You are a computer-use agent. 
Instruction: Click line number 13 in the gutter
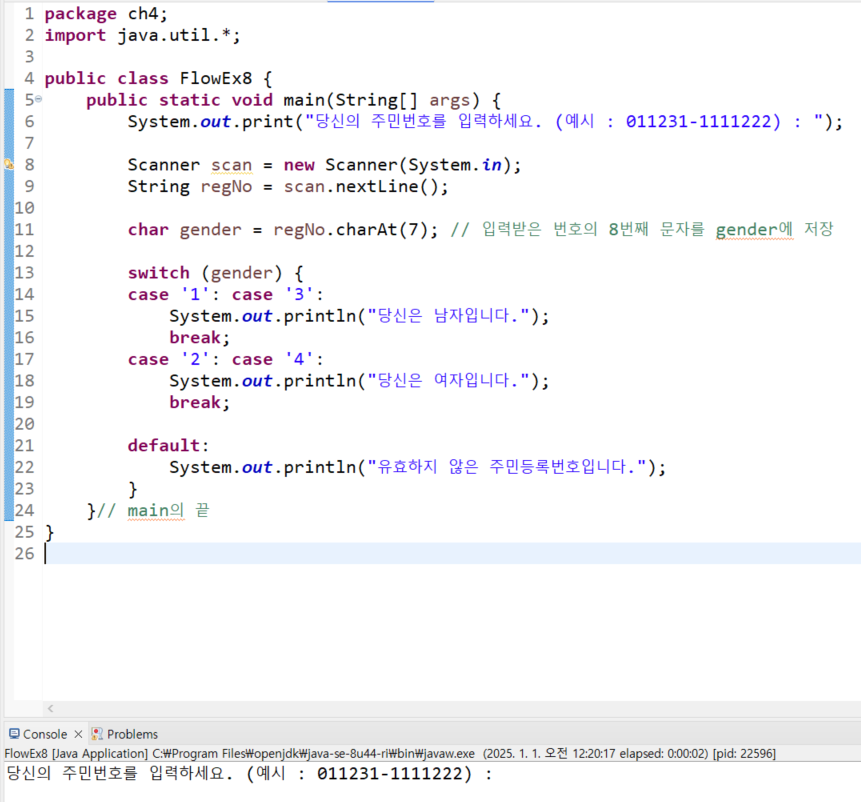[24, 273]
